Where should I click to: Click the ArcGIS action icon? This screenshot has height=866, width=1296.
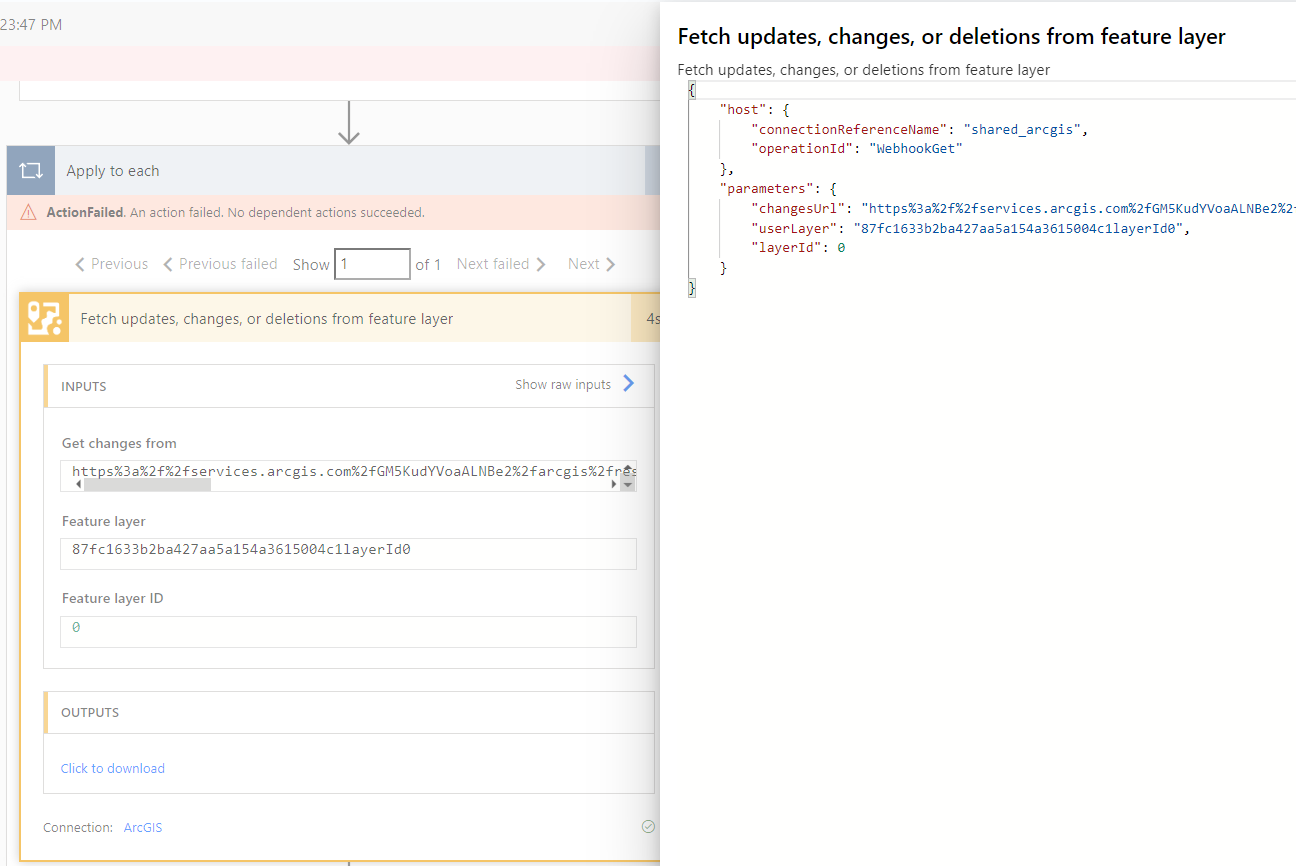click(45, 319)
